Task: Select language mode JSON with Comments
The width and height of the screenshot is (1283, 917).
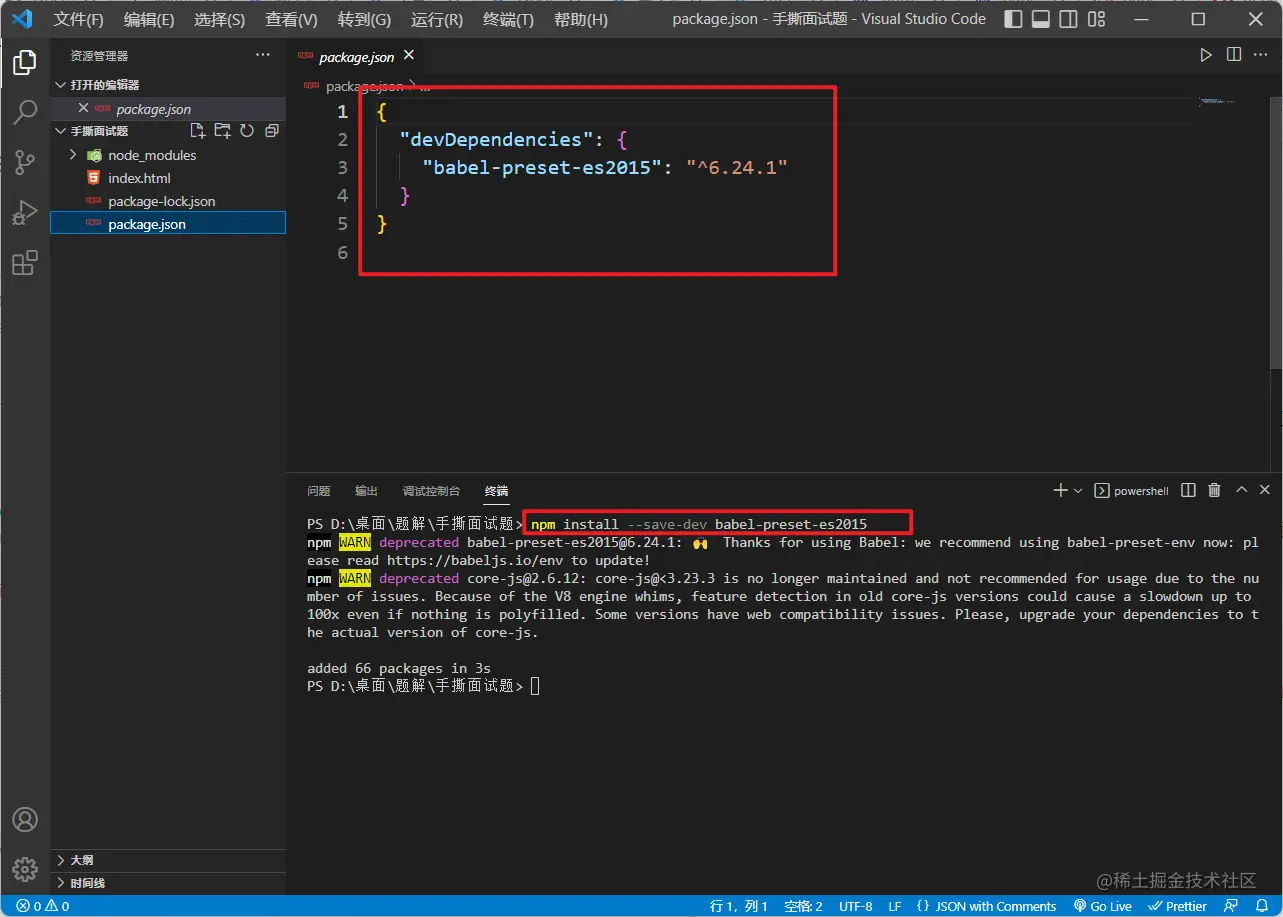Action: tap(986, 906)
